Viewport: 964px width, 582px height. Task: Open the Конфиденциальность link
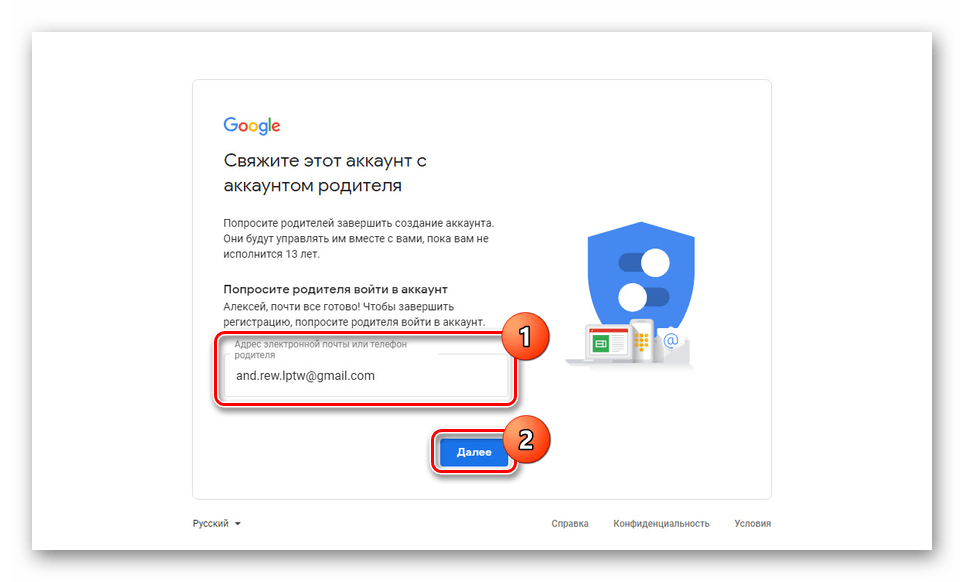[x=661, y=524]
